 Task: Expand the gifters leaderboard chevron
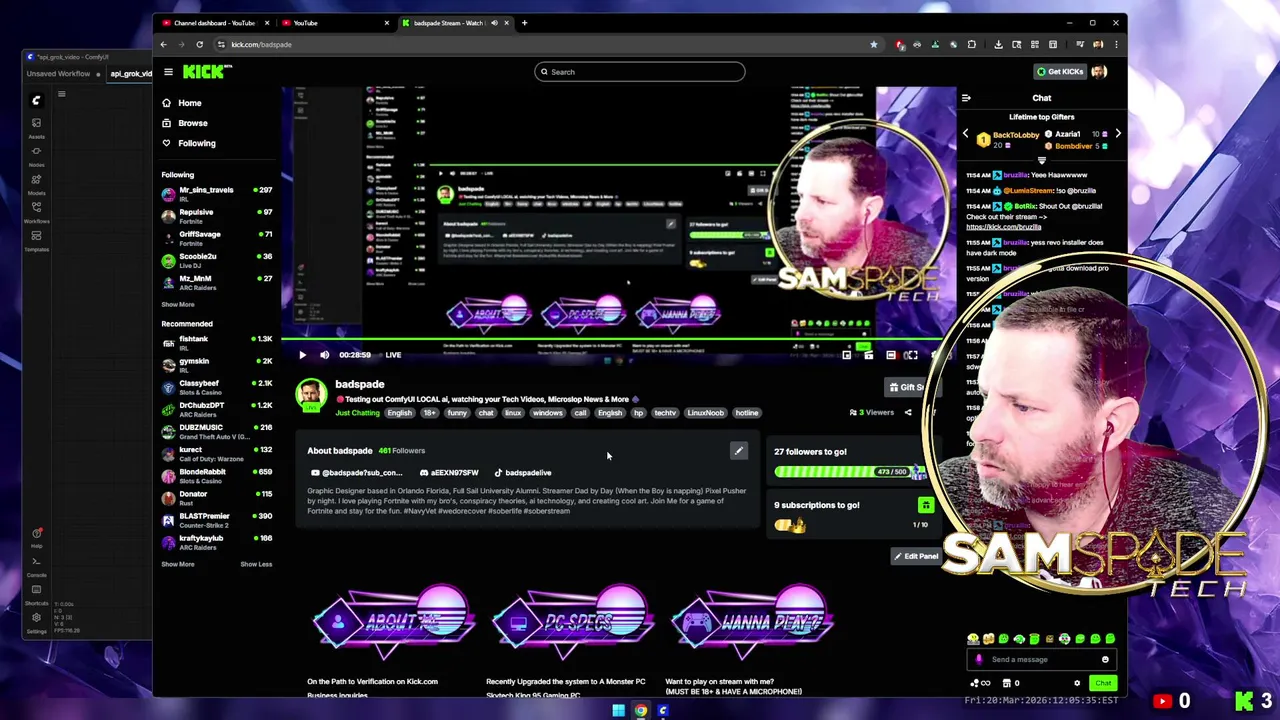(1041, 159)
